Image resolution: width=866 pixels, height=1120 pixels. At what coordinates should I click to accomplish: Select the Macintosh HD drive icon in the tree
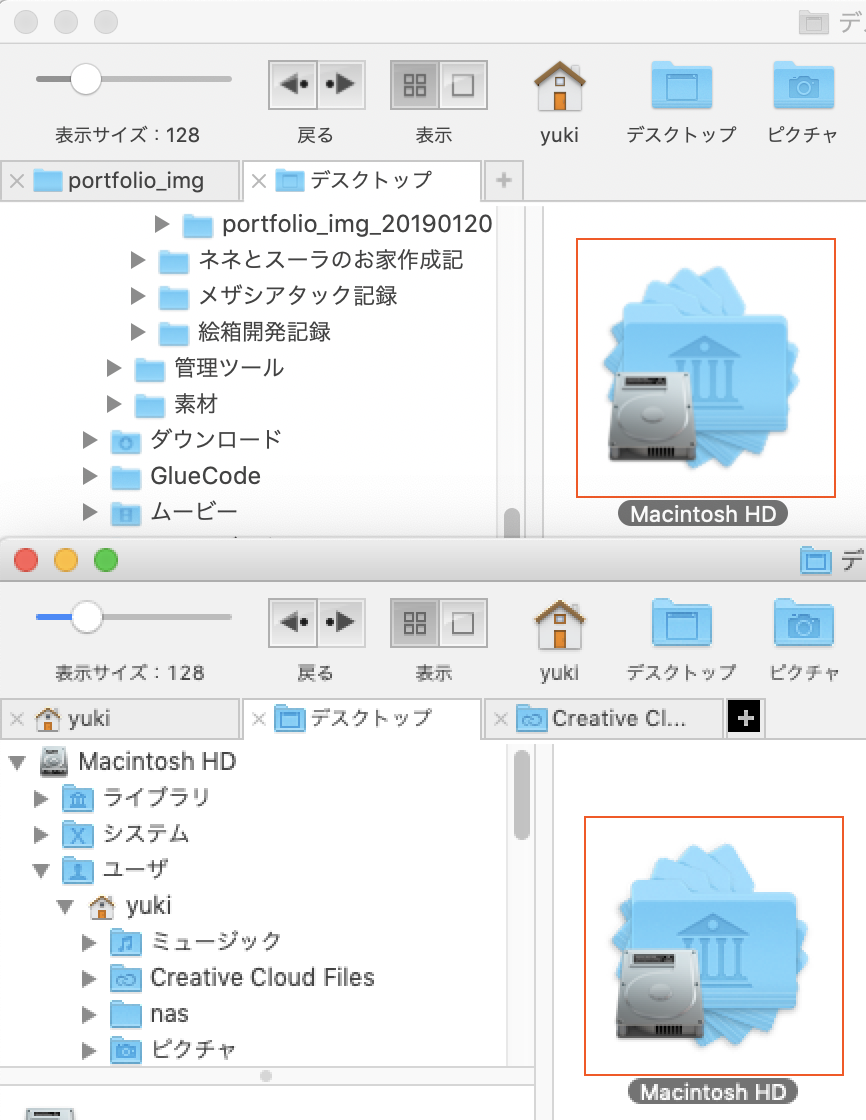(x=54, y=761)
